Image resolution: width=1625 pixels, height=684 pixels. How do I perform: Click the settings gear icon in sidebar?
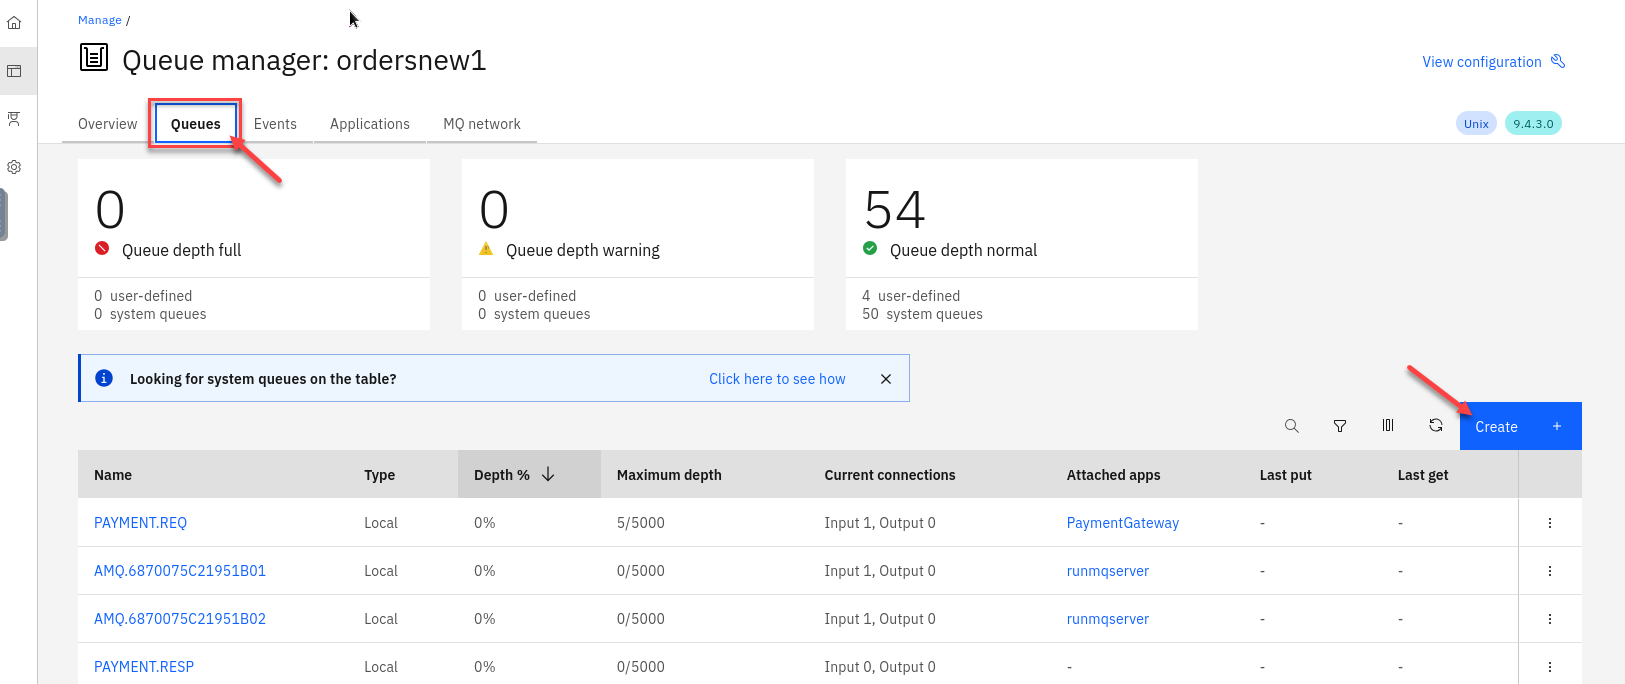[x=14, y=167]
